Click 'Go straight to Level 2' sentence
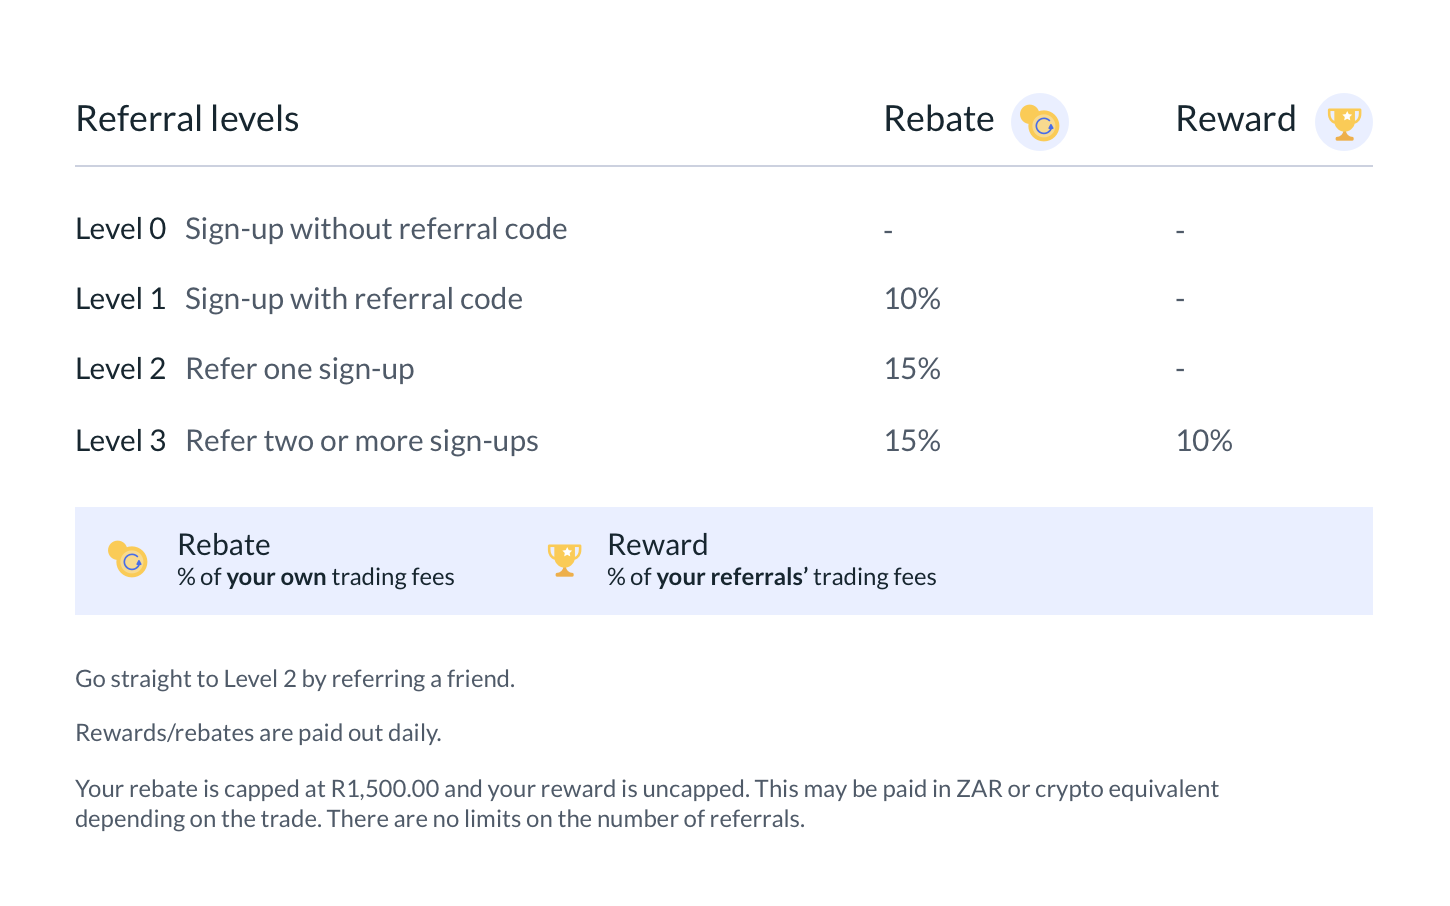The height and width of the screenshot is (906, 1450). coord(295,679)
